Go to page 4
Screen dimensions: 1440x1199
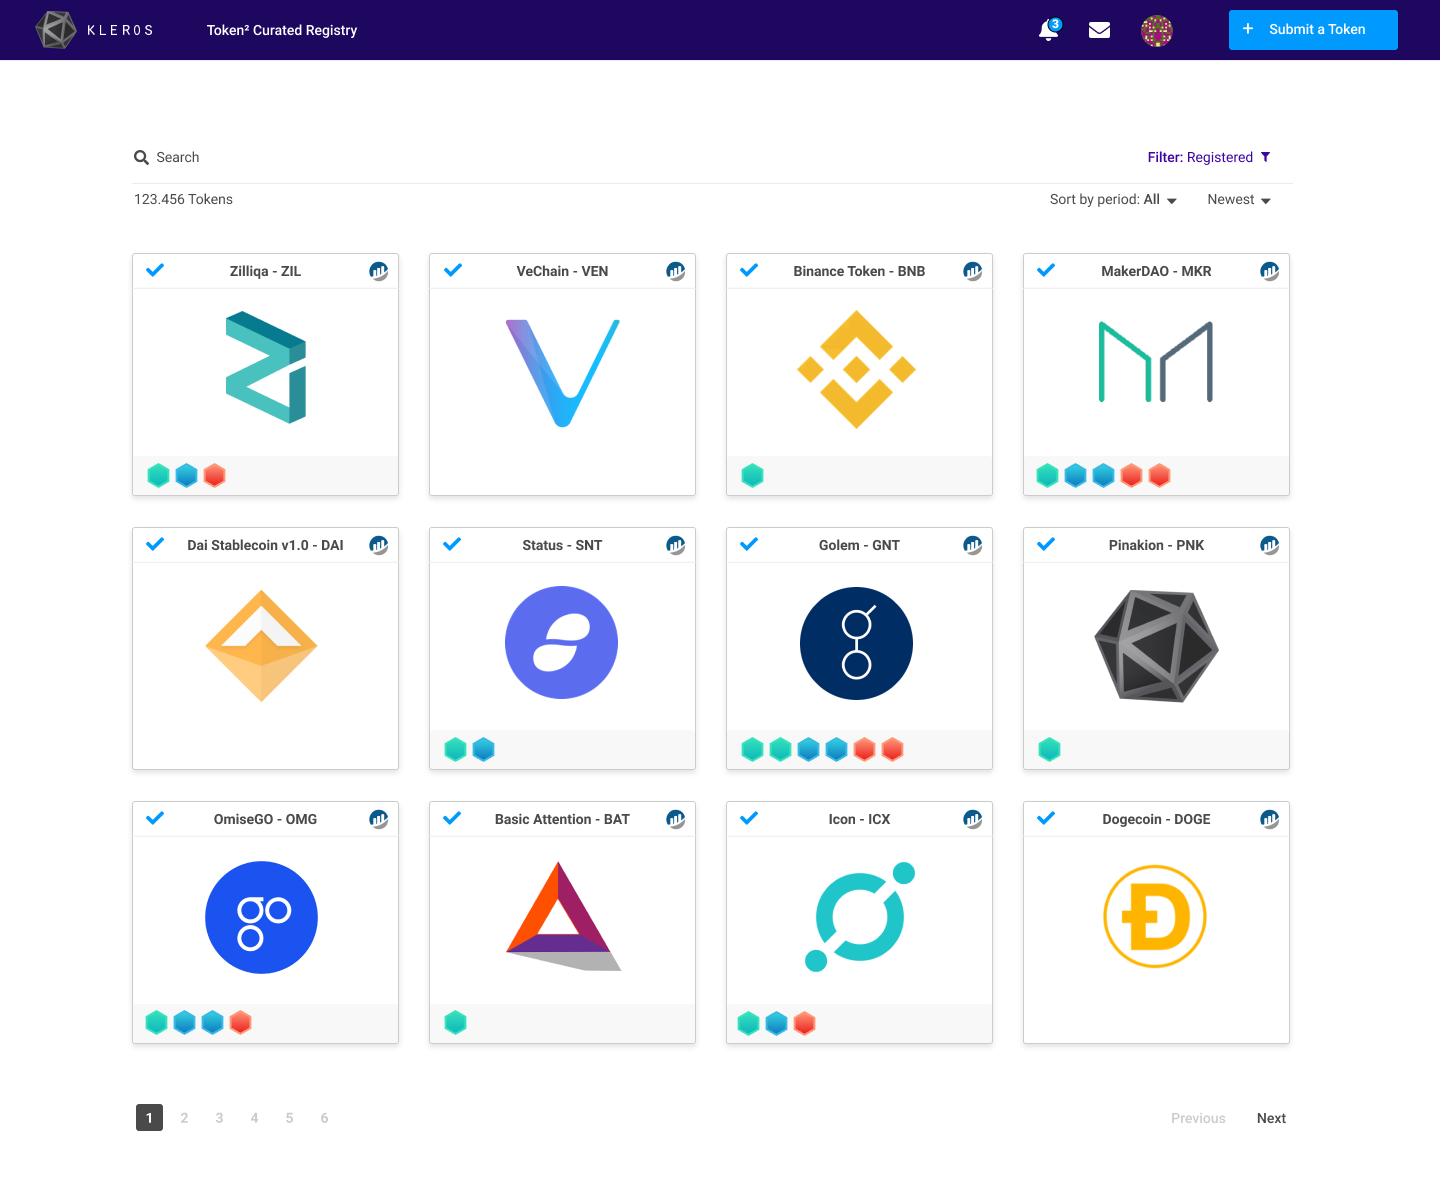(x=254, y=1118)
